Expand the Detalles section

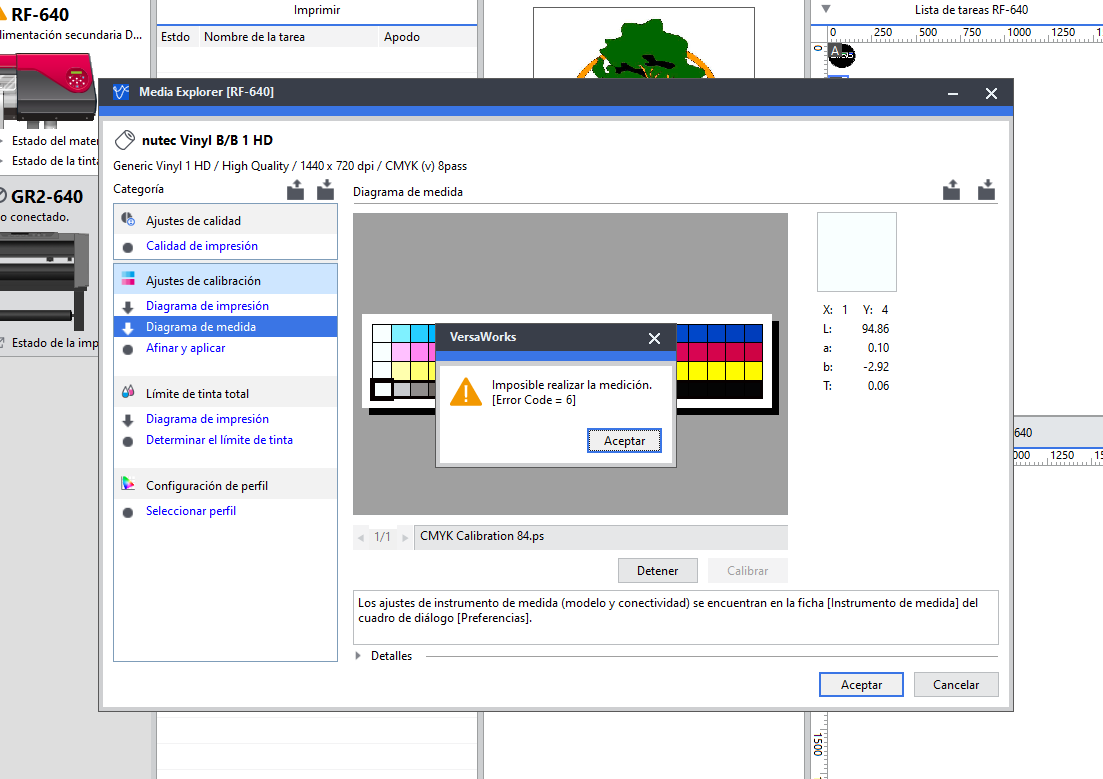(358, 656)
